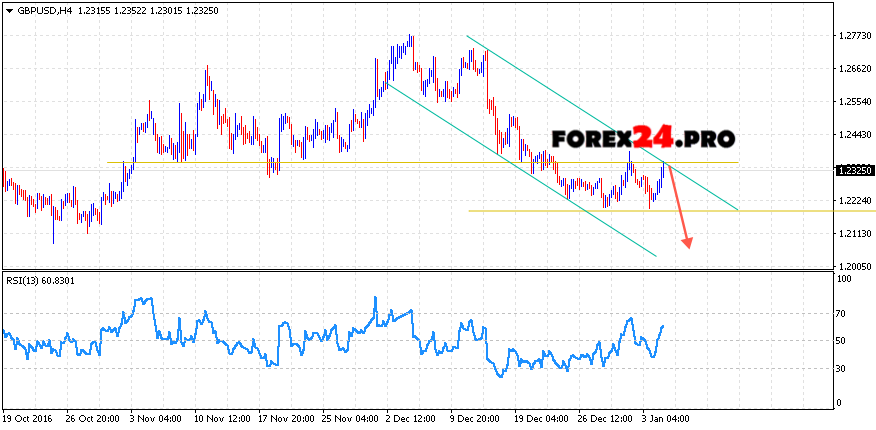Click the 10 Nov 12:00 time label
Screen dimensions: 876x430
point(224,419)
